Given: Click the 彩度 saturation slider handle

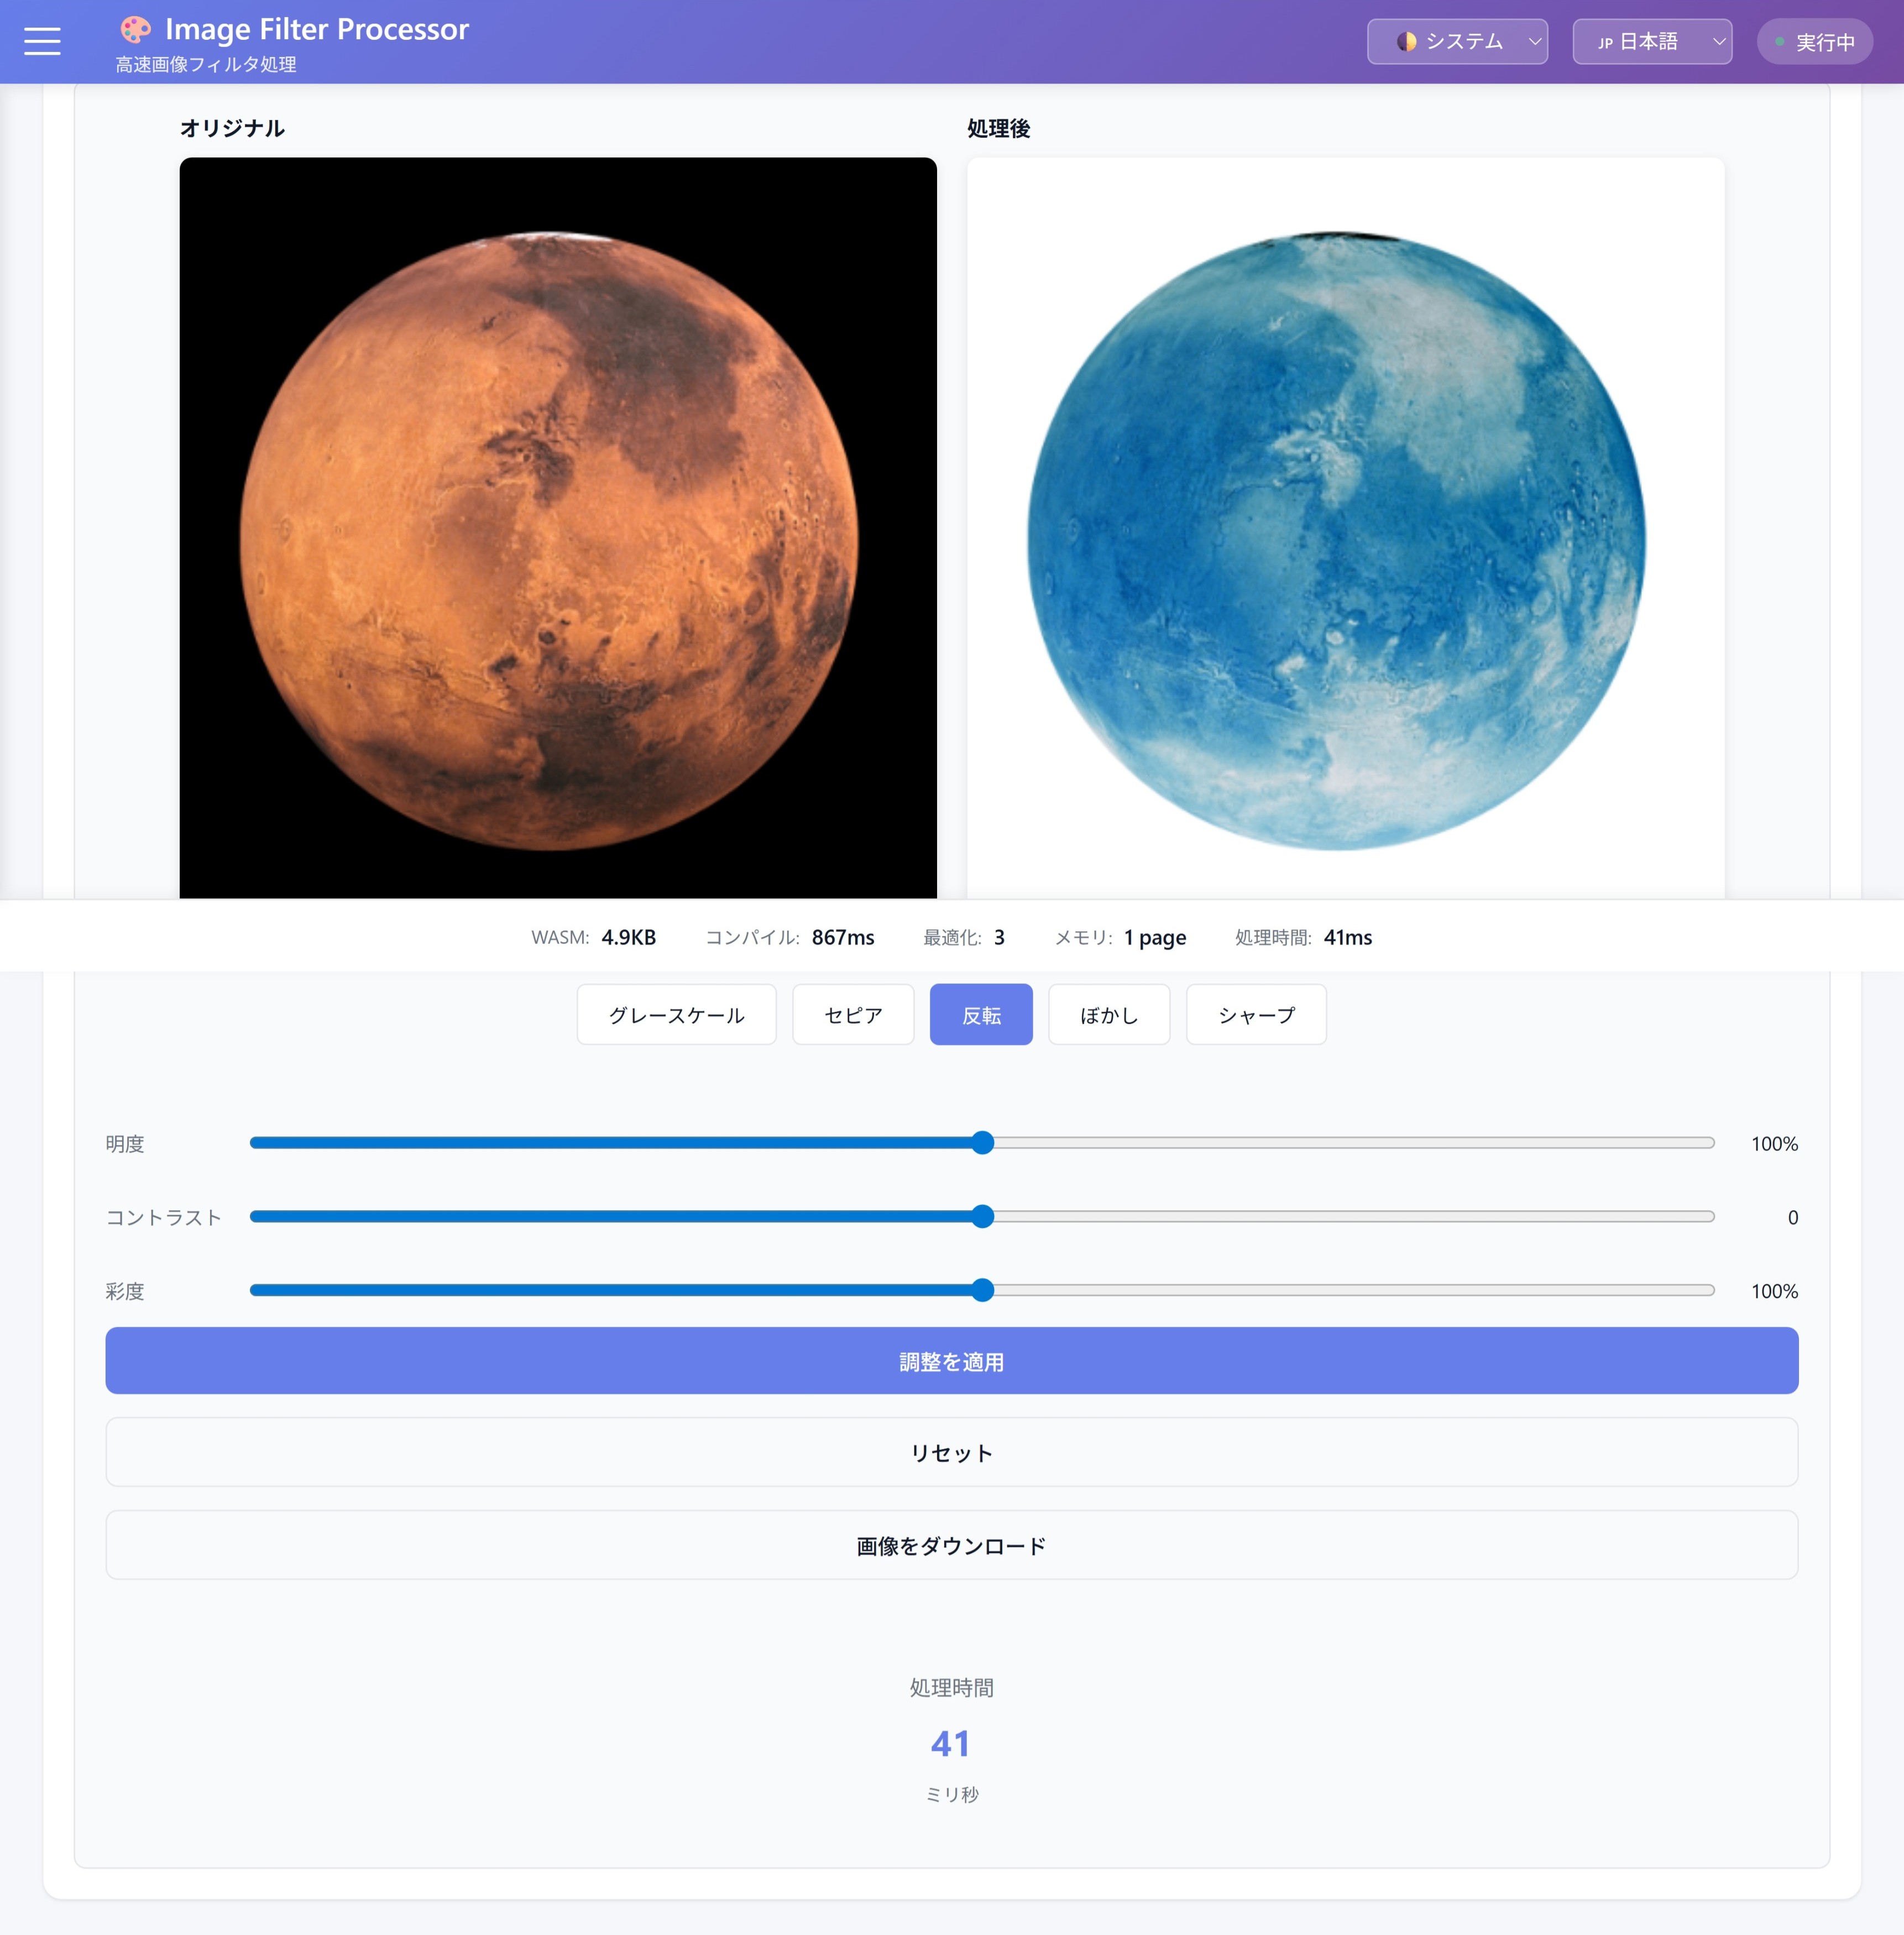Looking at the screenshot, I should 983,1290.
